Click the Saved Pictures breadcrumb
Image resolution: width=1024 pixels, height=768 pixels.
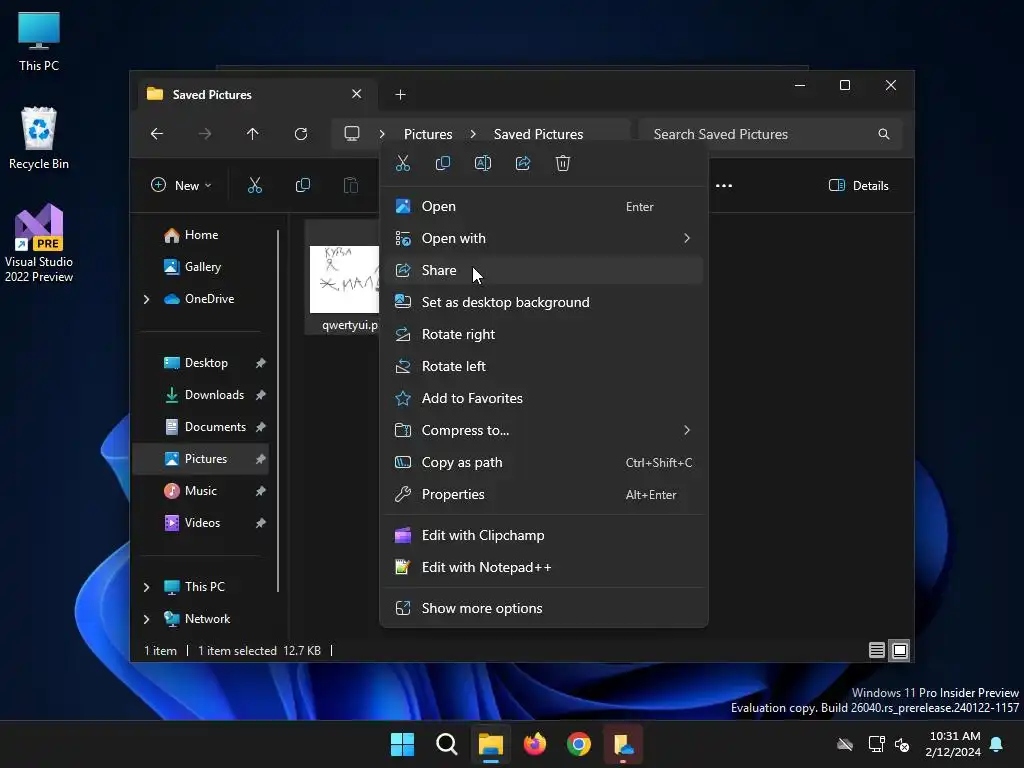pos(538,134)
